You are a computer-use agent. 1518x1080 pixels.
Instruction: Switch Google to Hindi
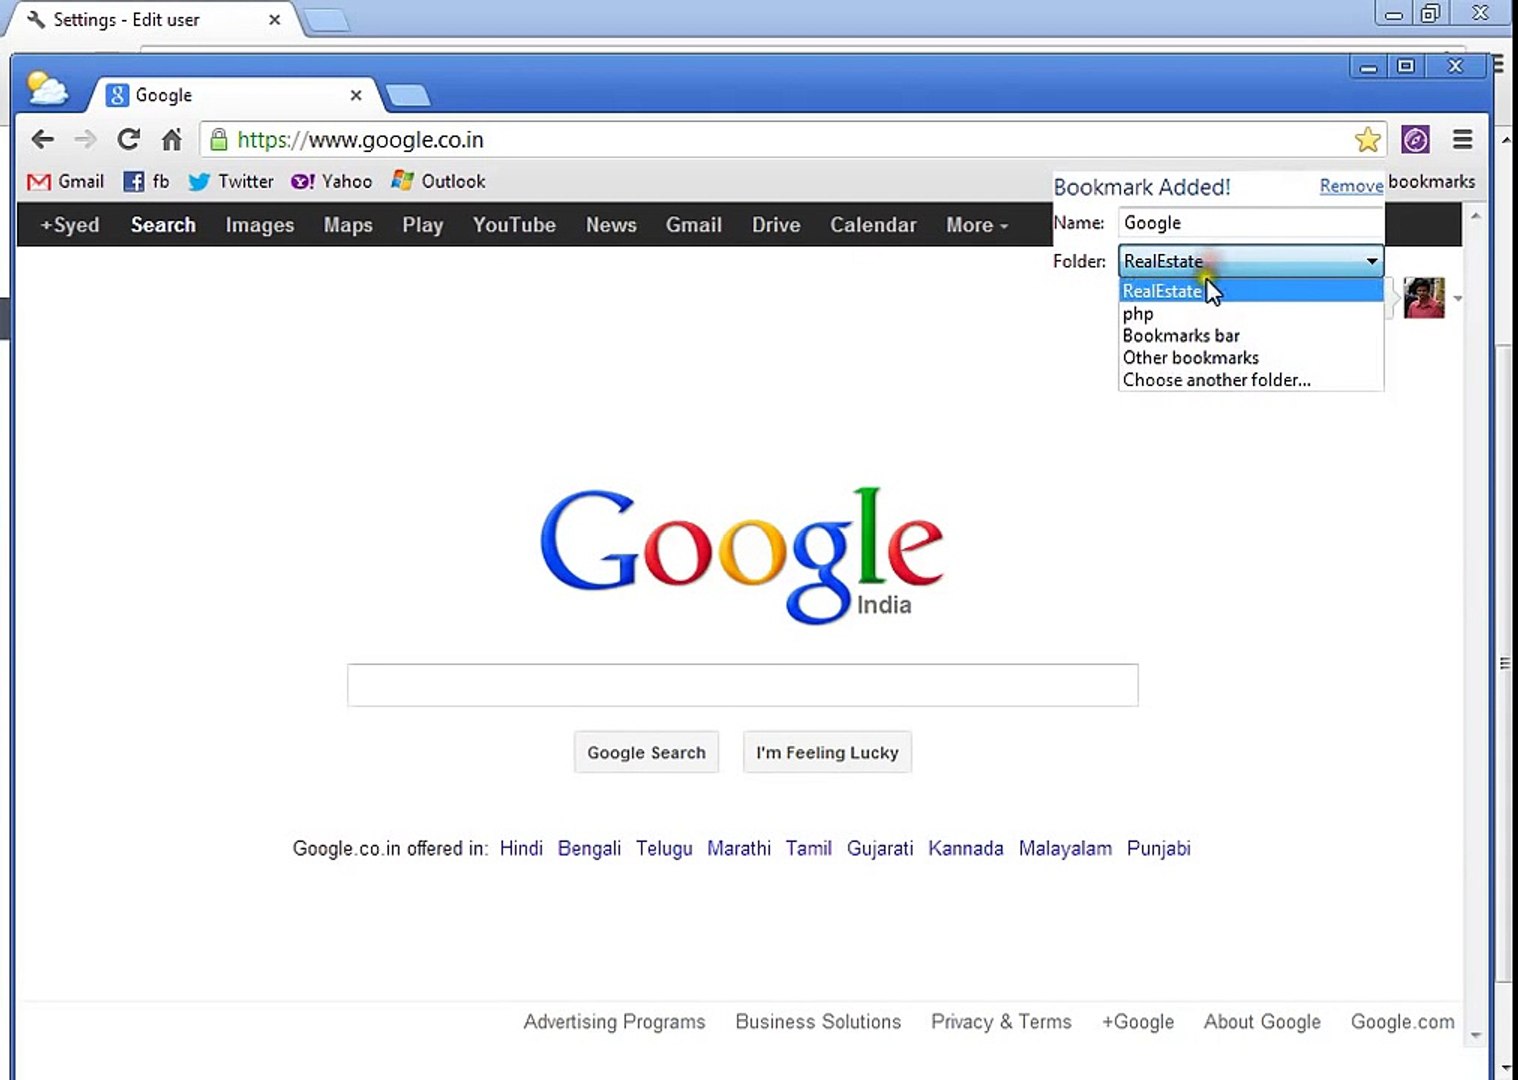(521, 848)
